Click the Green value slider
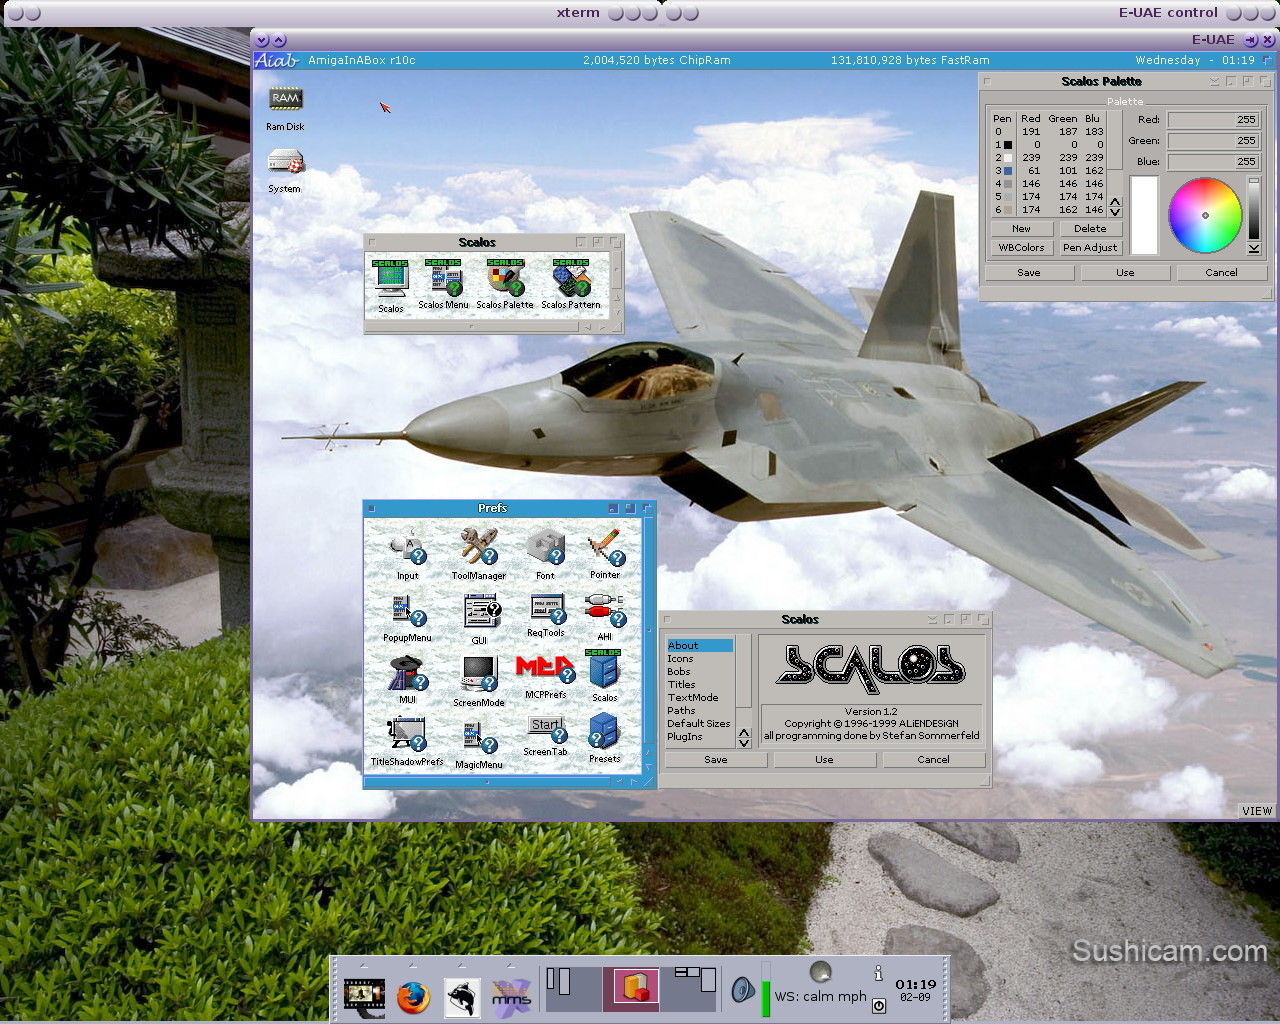This screenshot has height=1024, width=1280. [x=1213, y=141]
